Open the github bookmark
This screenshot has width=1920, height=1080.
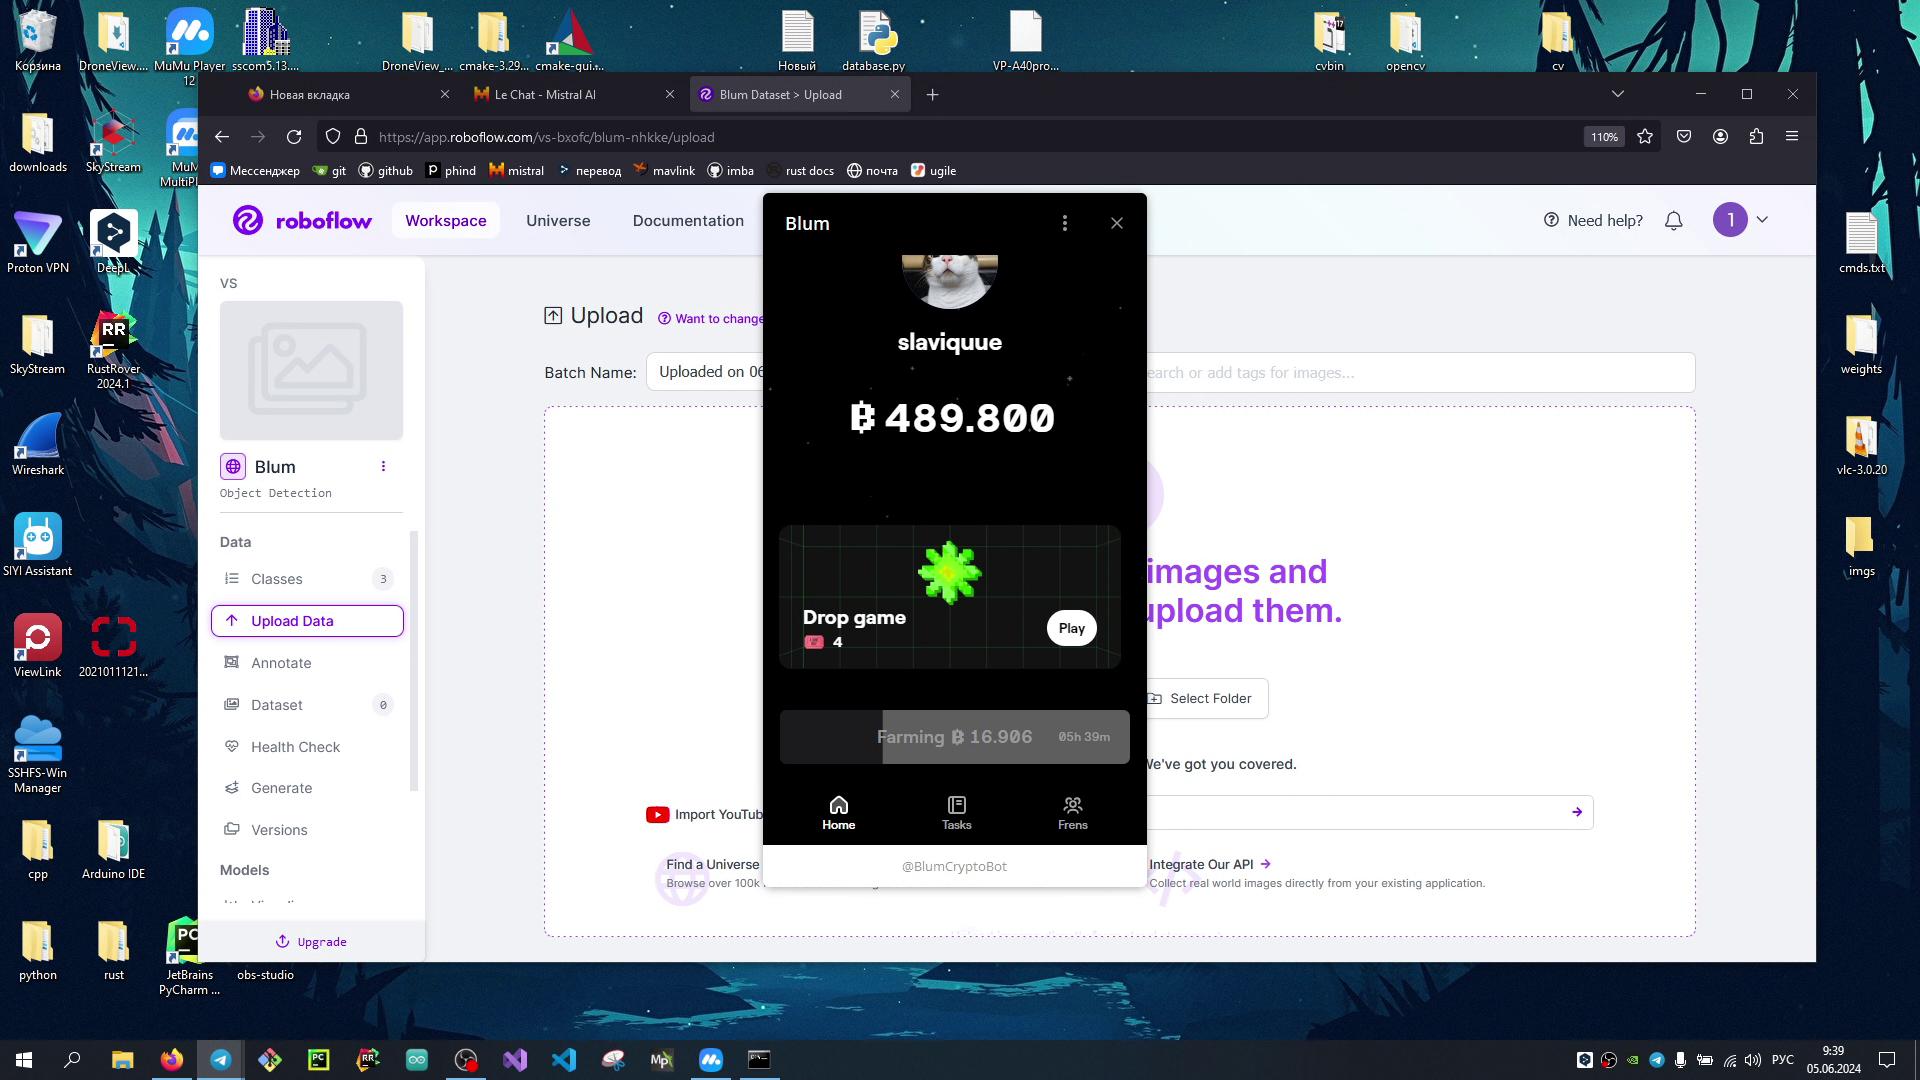(x=385, y=170)
